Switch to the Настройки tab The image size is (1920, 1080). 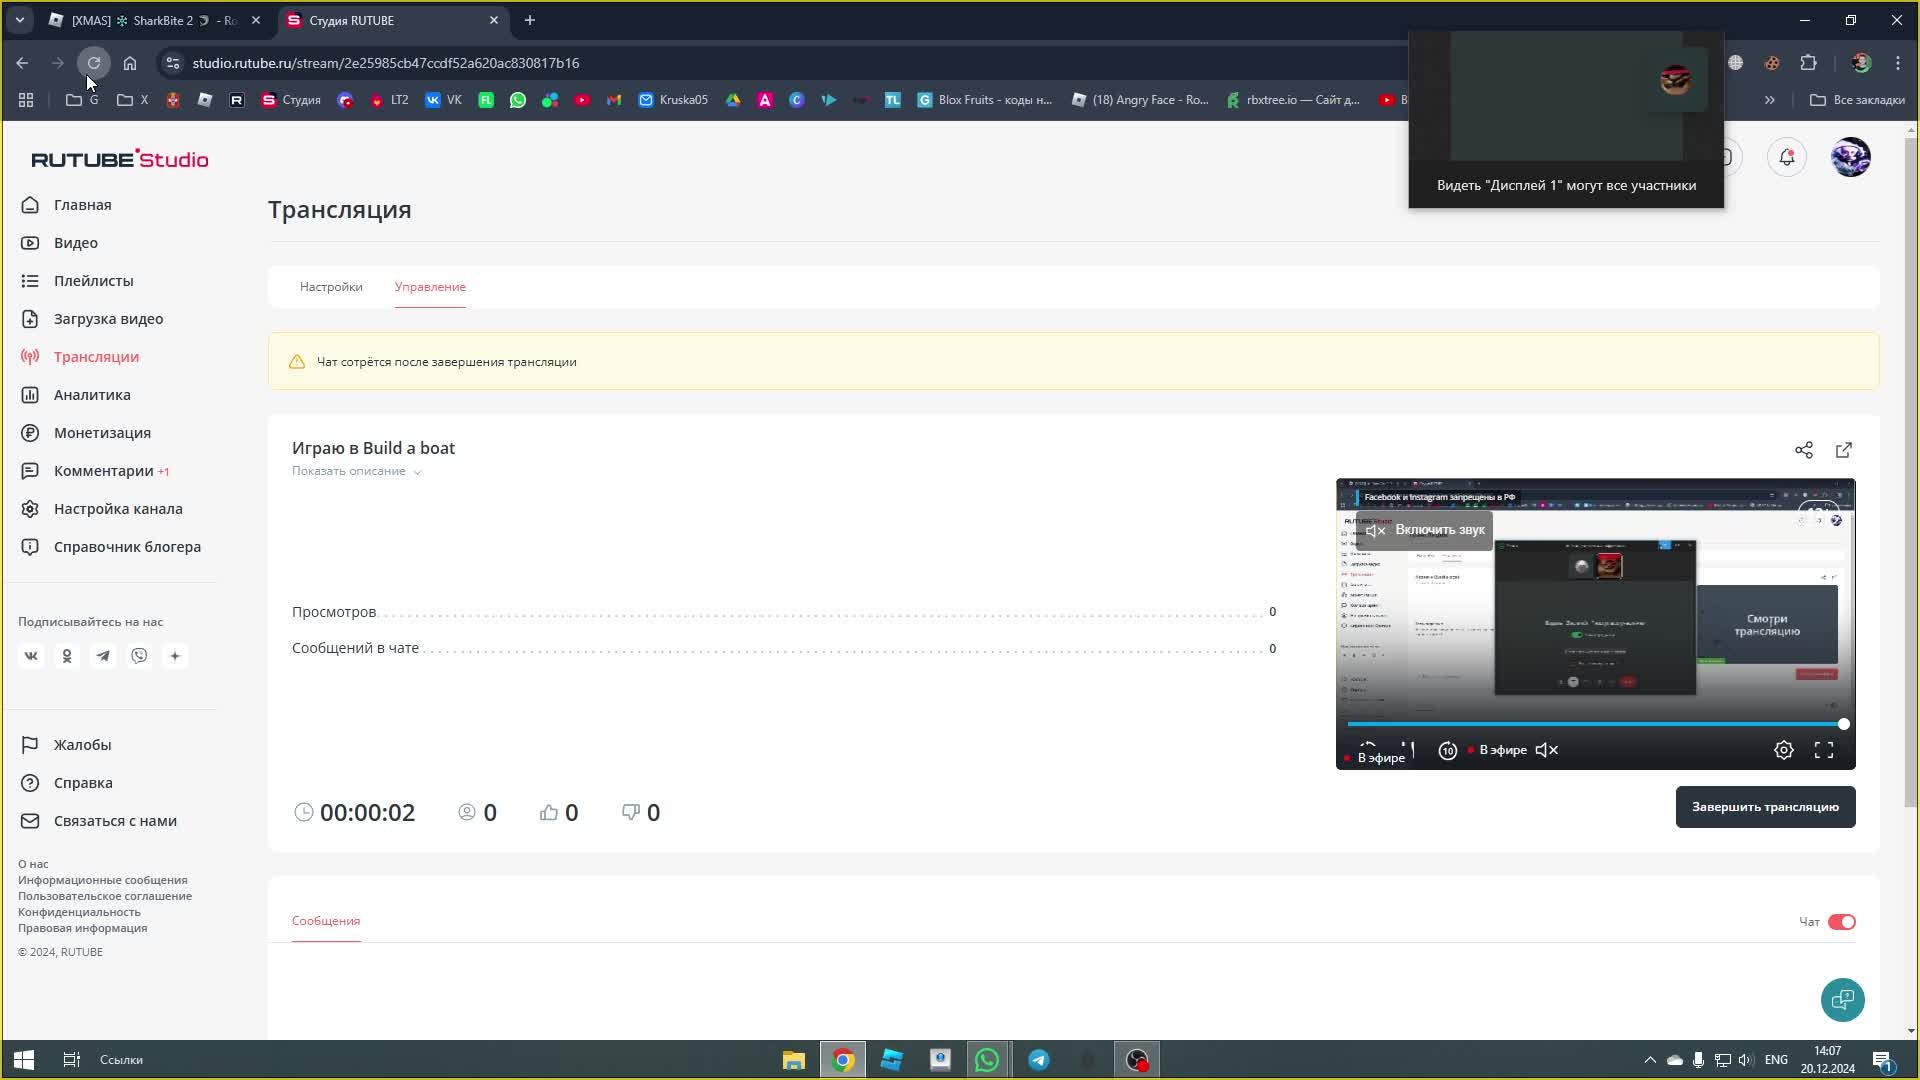pos(331,287)
